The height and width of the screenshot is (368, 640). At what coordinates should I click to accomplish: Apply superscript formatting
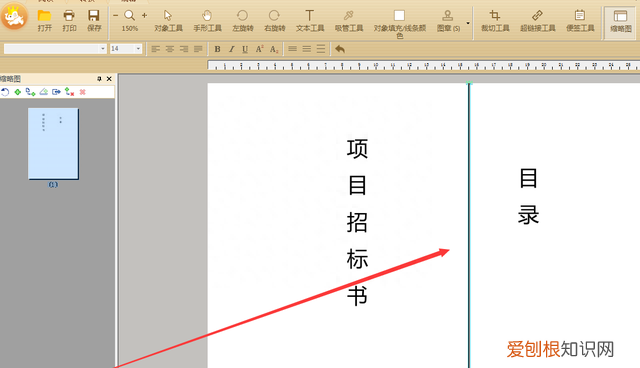click(259, 49)
